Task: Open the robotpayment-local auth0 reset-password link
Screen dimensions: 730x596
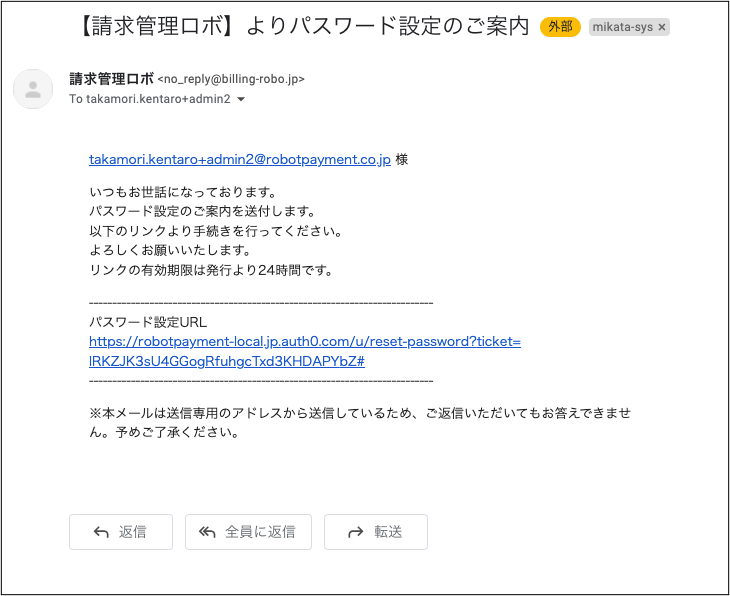Action: point(304,351)
